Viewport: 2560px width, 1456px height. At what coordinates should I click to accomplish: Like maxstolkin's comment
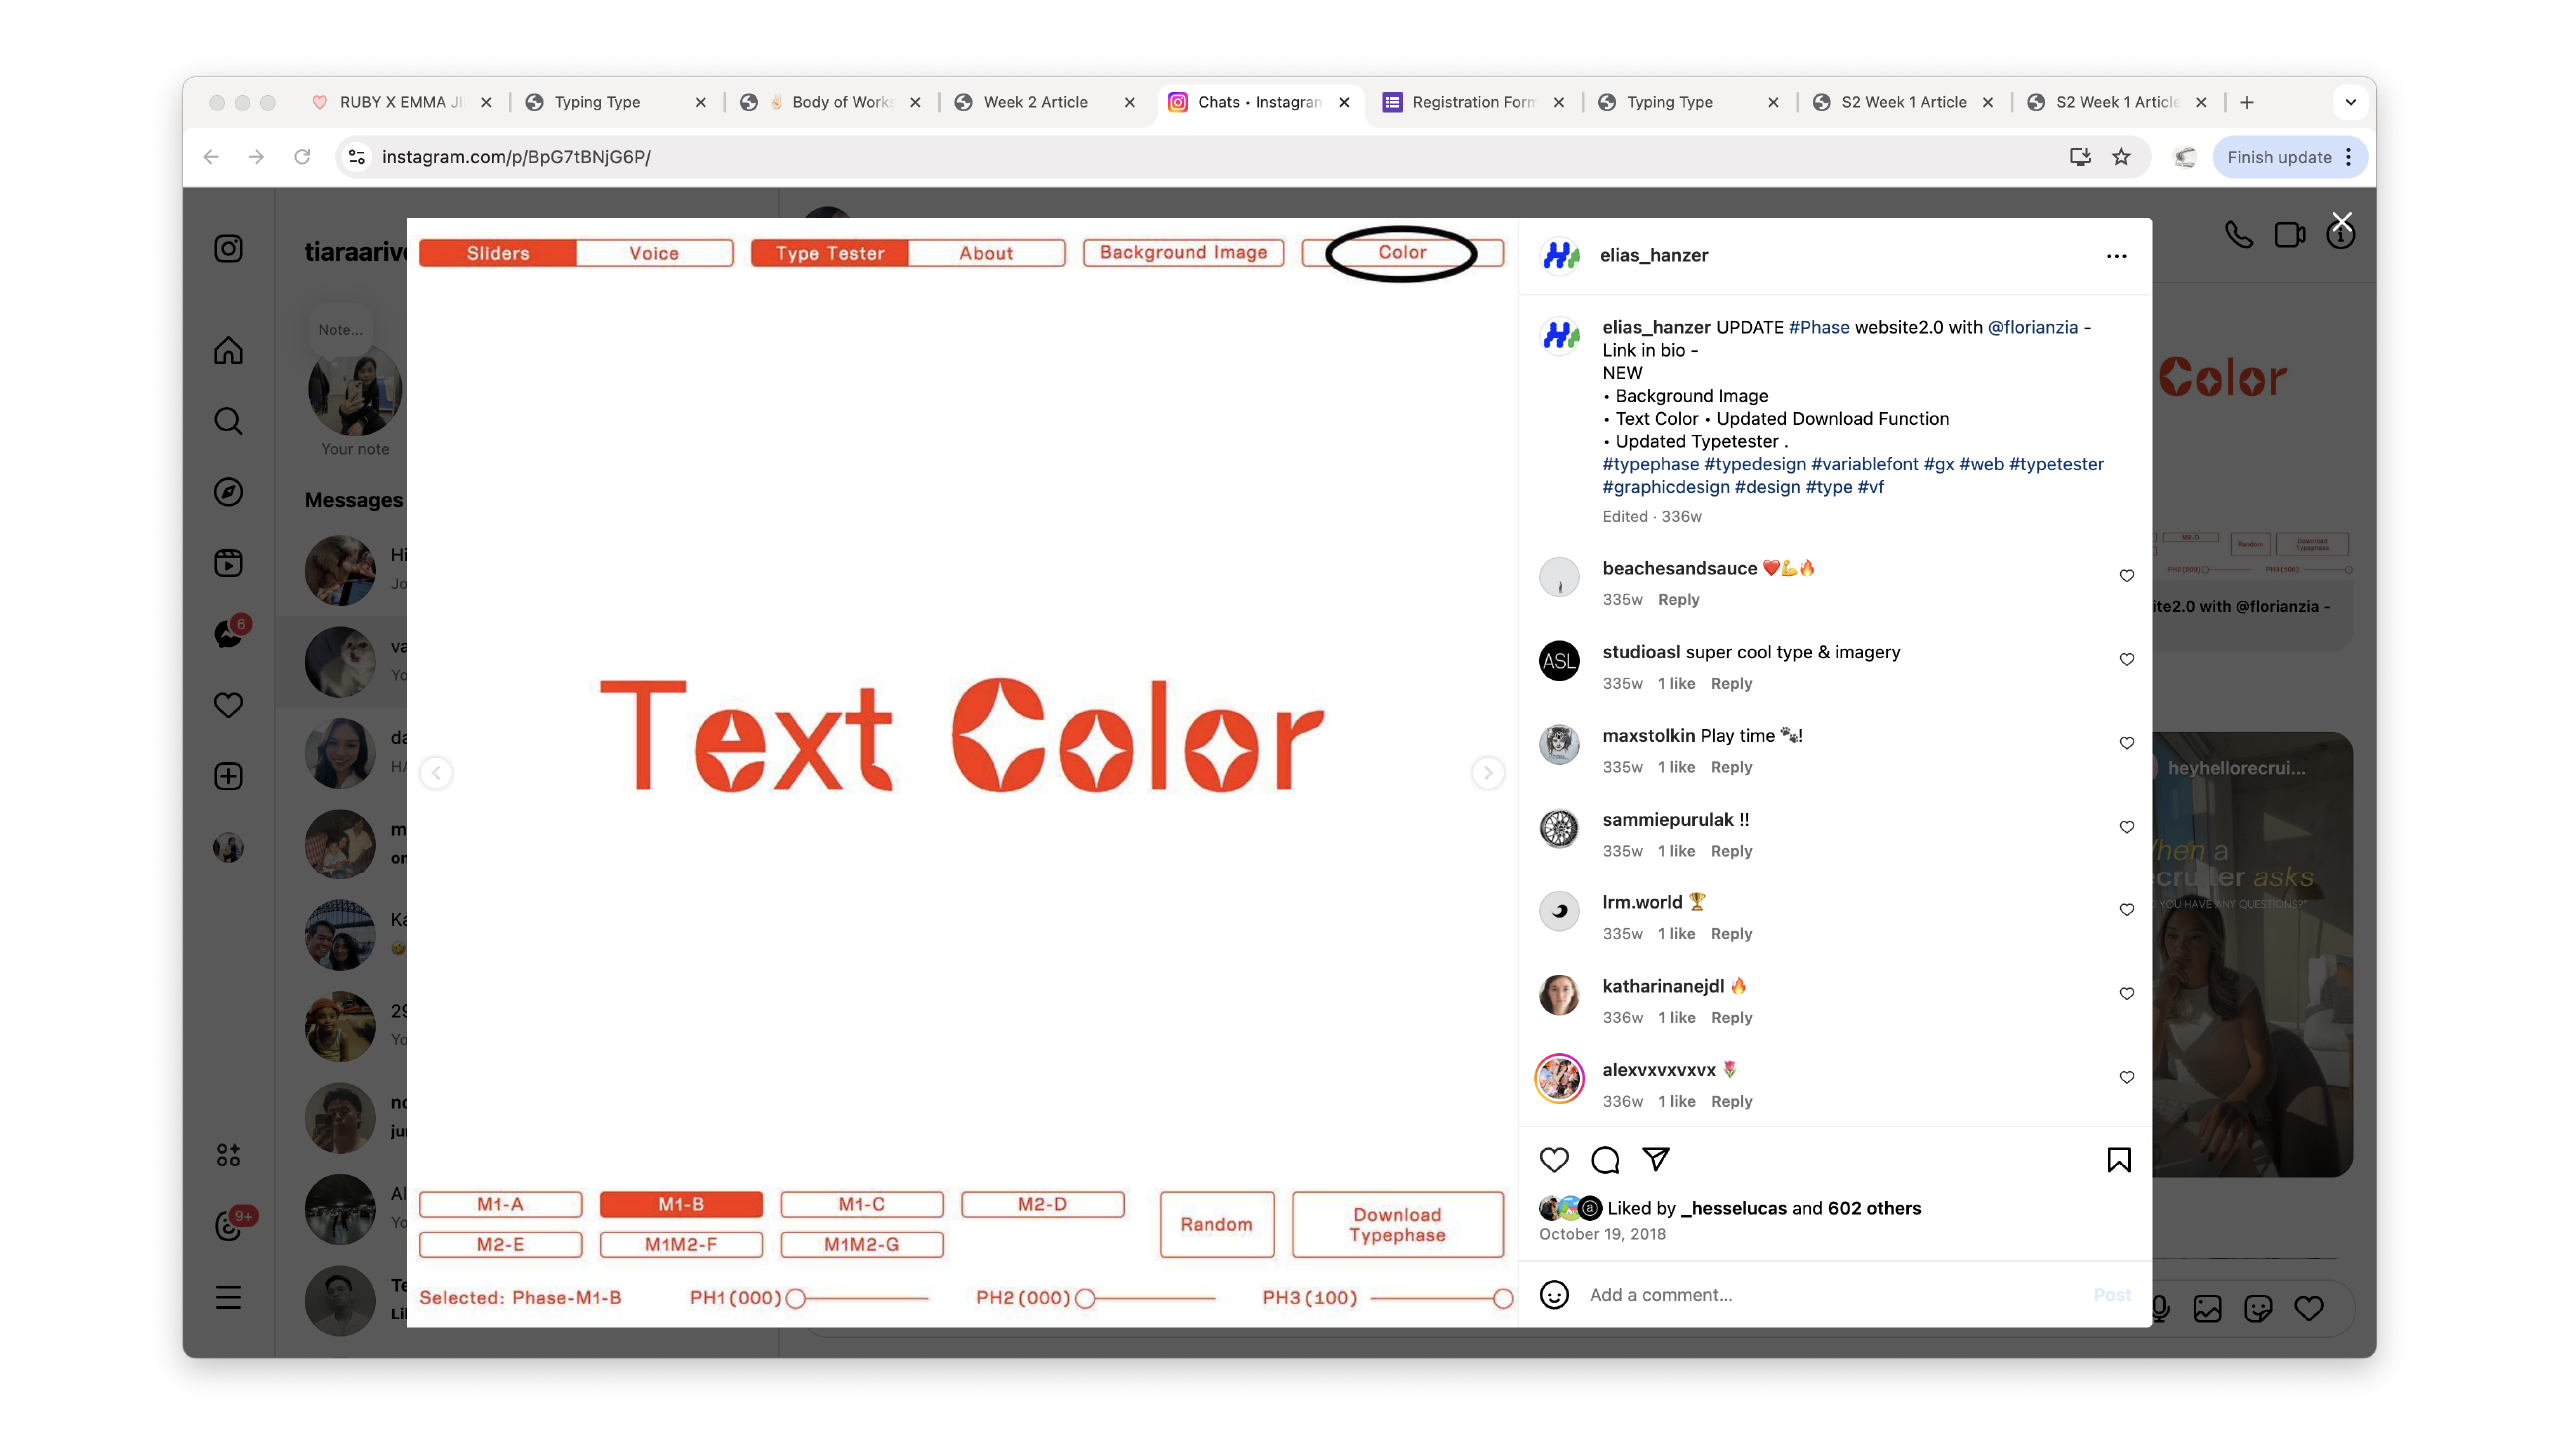[2126, 743]
